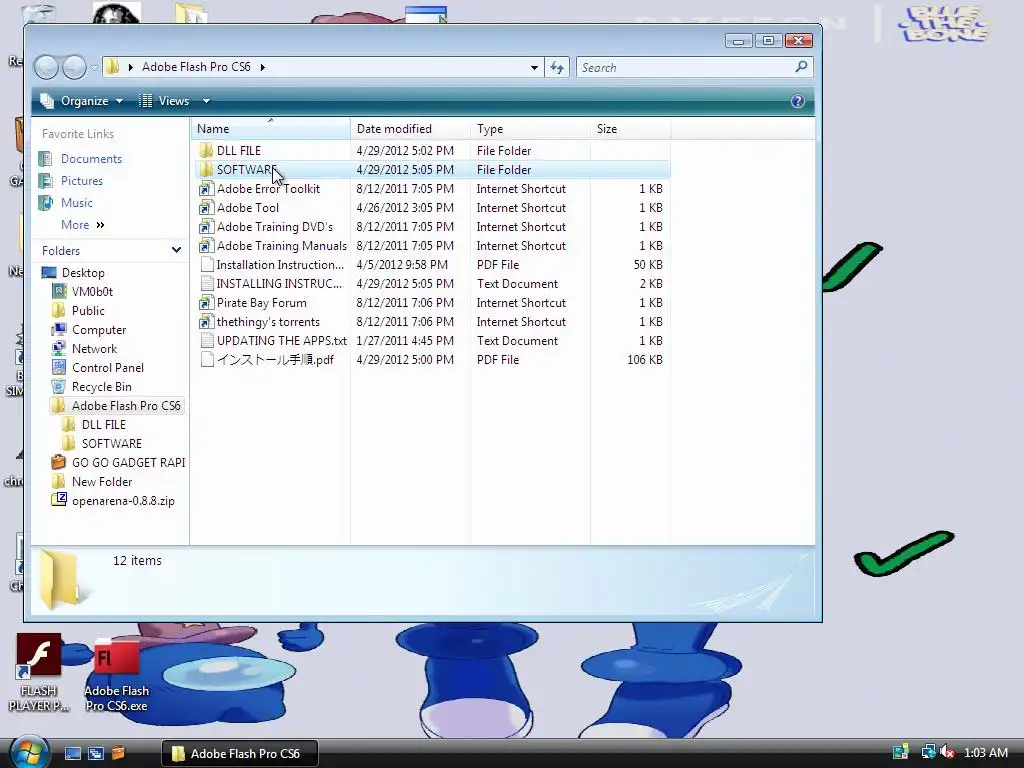Image resolution: width=1024 pixels, height=768 pixels.
Task: Open recent pages dropdown next to Forward
Action: click(95, 67)
